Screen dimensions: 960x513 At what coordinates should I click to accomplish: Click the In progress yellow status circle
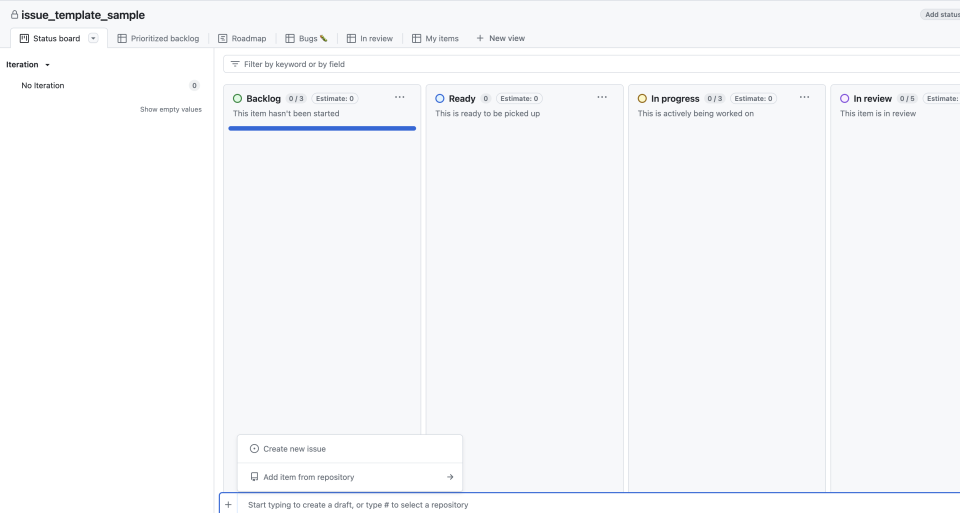642,98
